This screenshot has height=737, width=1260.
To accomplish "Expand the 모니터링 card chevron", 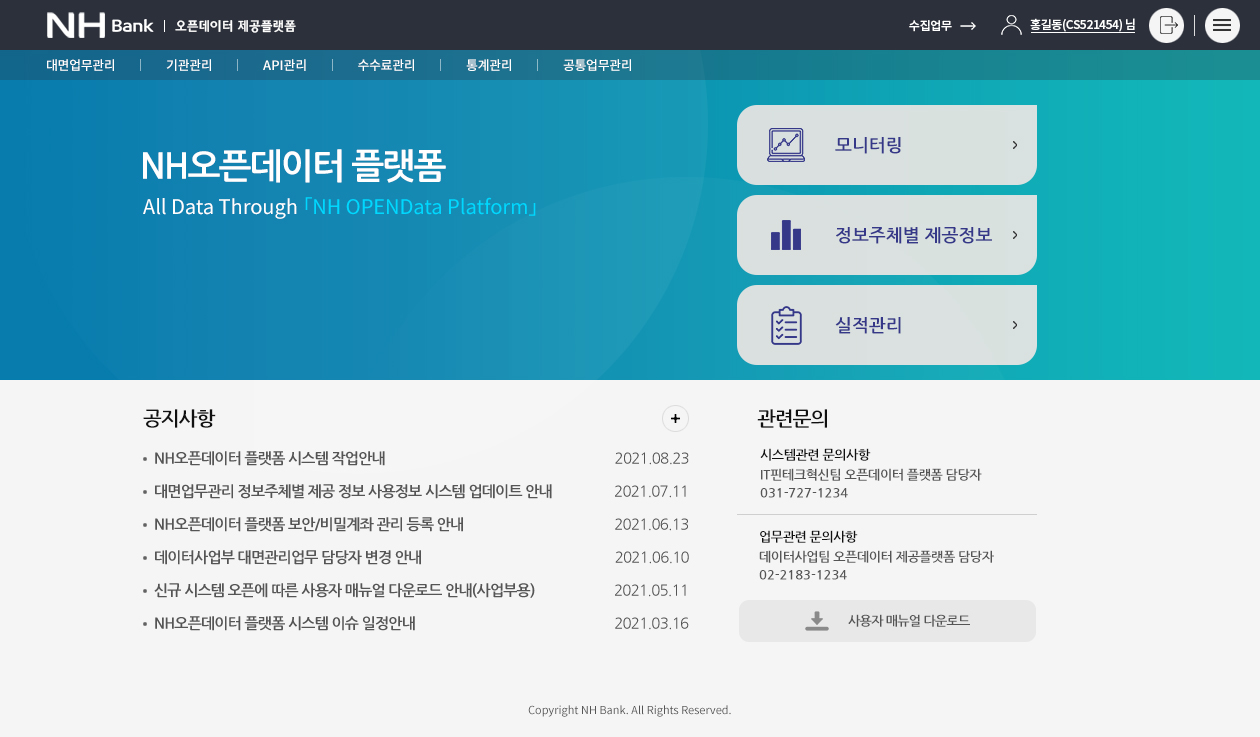I will pos(1015,145).
